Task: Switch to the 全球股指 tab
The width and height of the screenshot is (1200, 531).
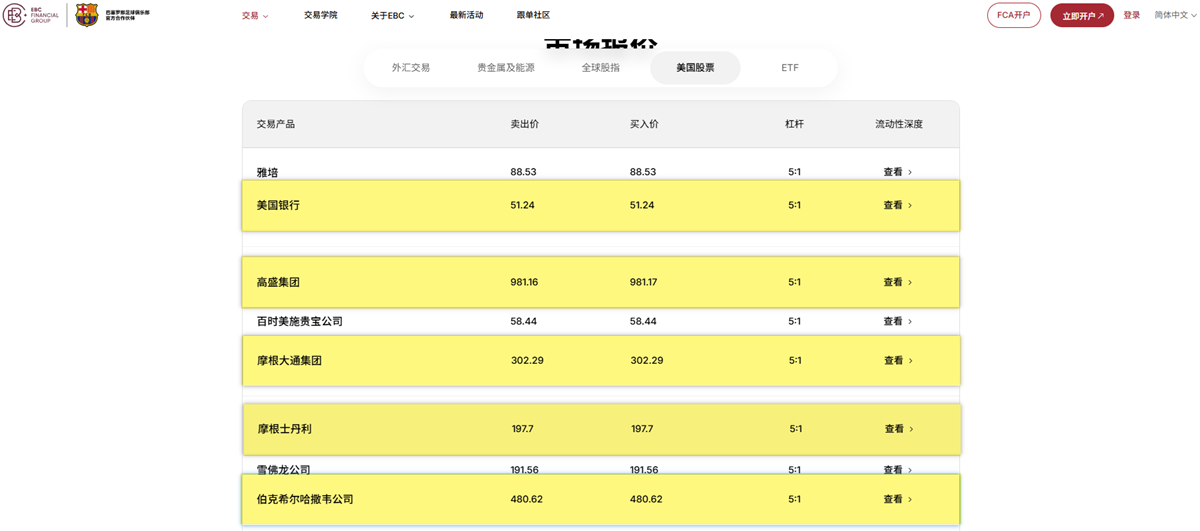Action: 601,68
